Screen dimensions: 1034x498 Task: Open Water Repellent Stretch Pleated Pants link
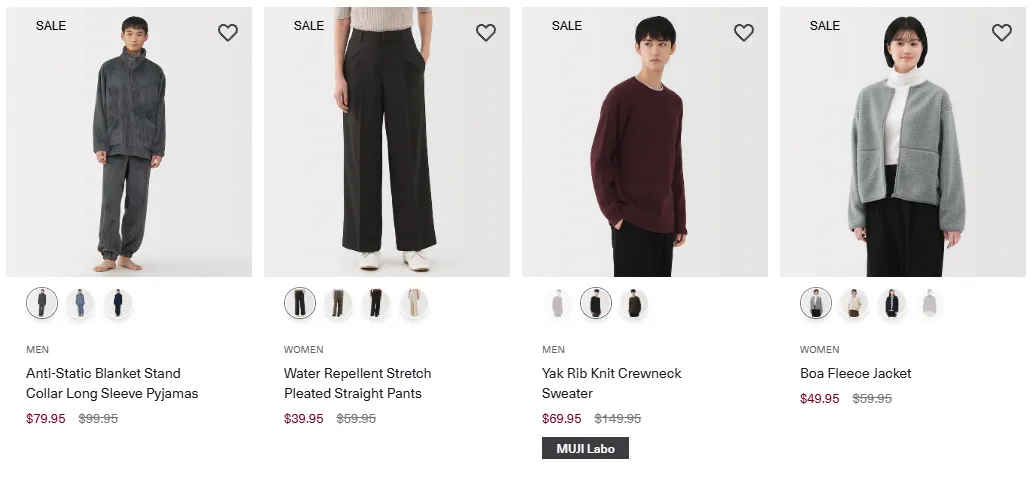click(x=357, y=383)
